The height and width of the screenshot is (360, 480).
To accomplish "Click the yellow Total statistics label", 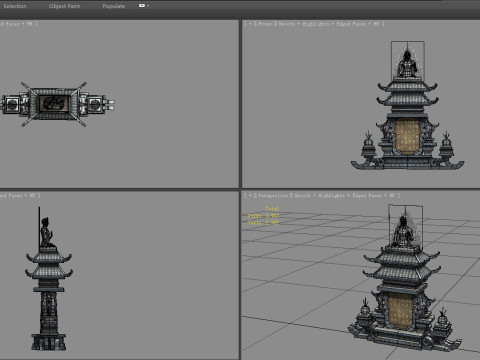I will pyautogui.click(x=272, y=209).
